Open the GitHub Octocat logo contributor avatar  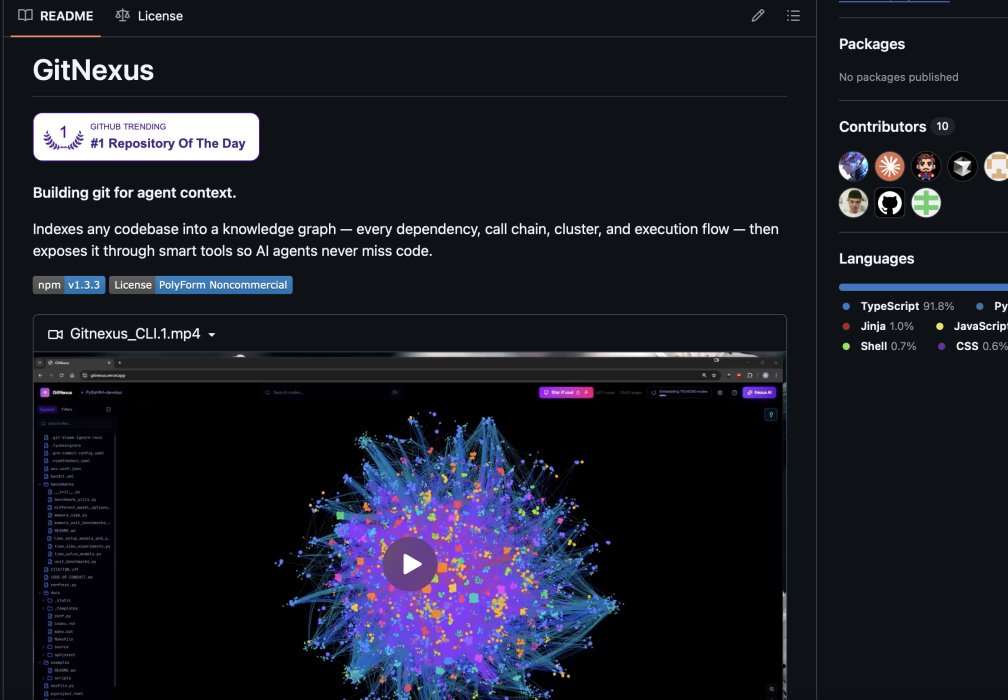(x=890, y=202)
